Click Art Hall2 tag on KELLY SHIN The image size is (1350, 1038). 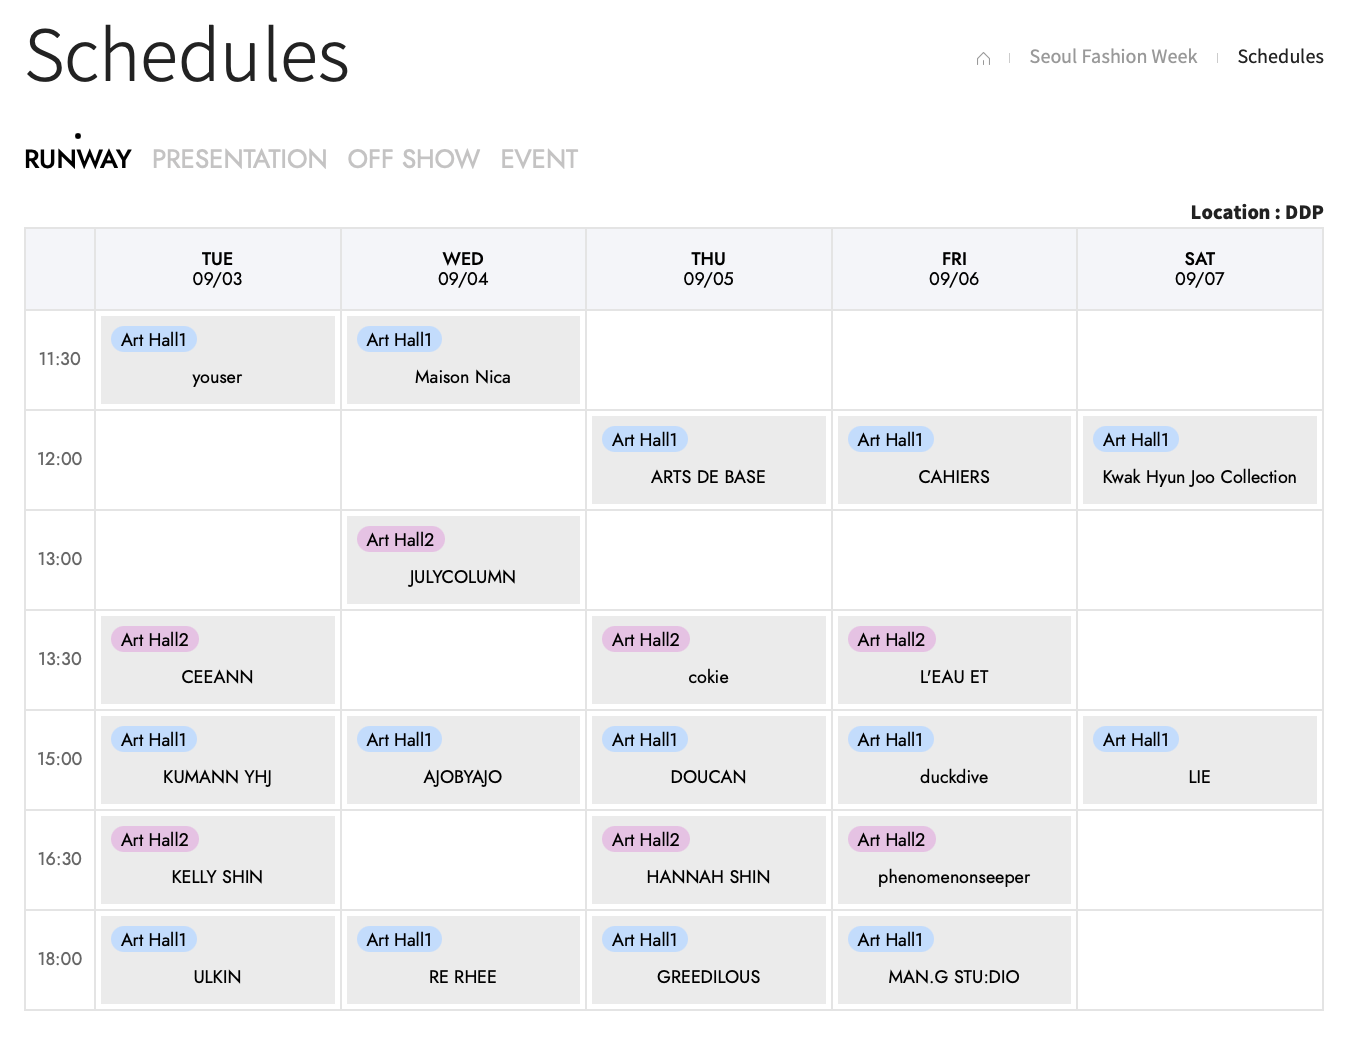(155, 839)
